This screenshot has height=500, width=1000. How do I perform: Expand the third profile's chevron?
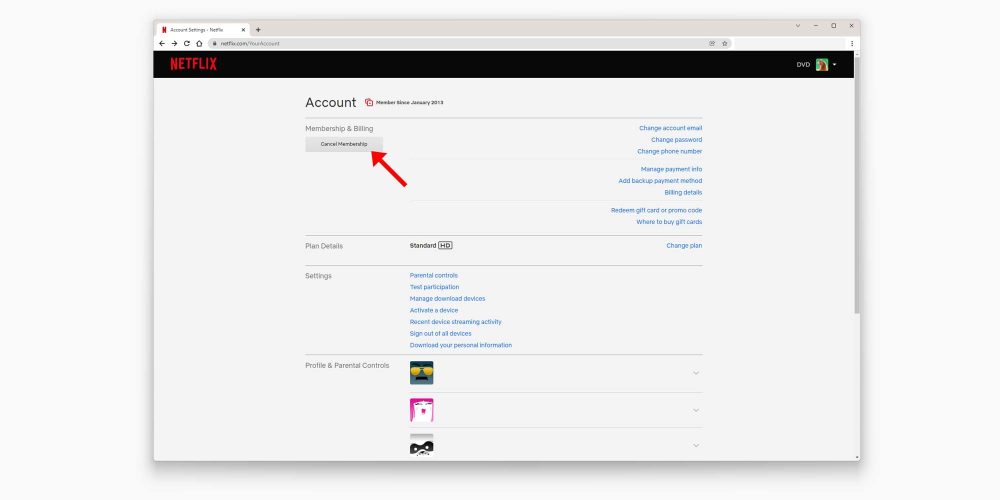click(696, 445)
